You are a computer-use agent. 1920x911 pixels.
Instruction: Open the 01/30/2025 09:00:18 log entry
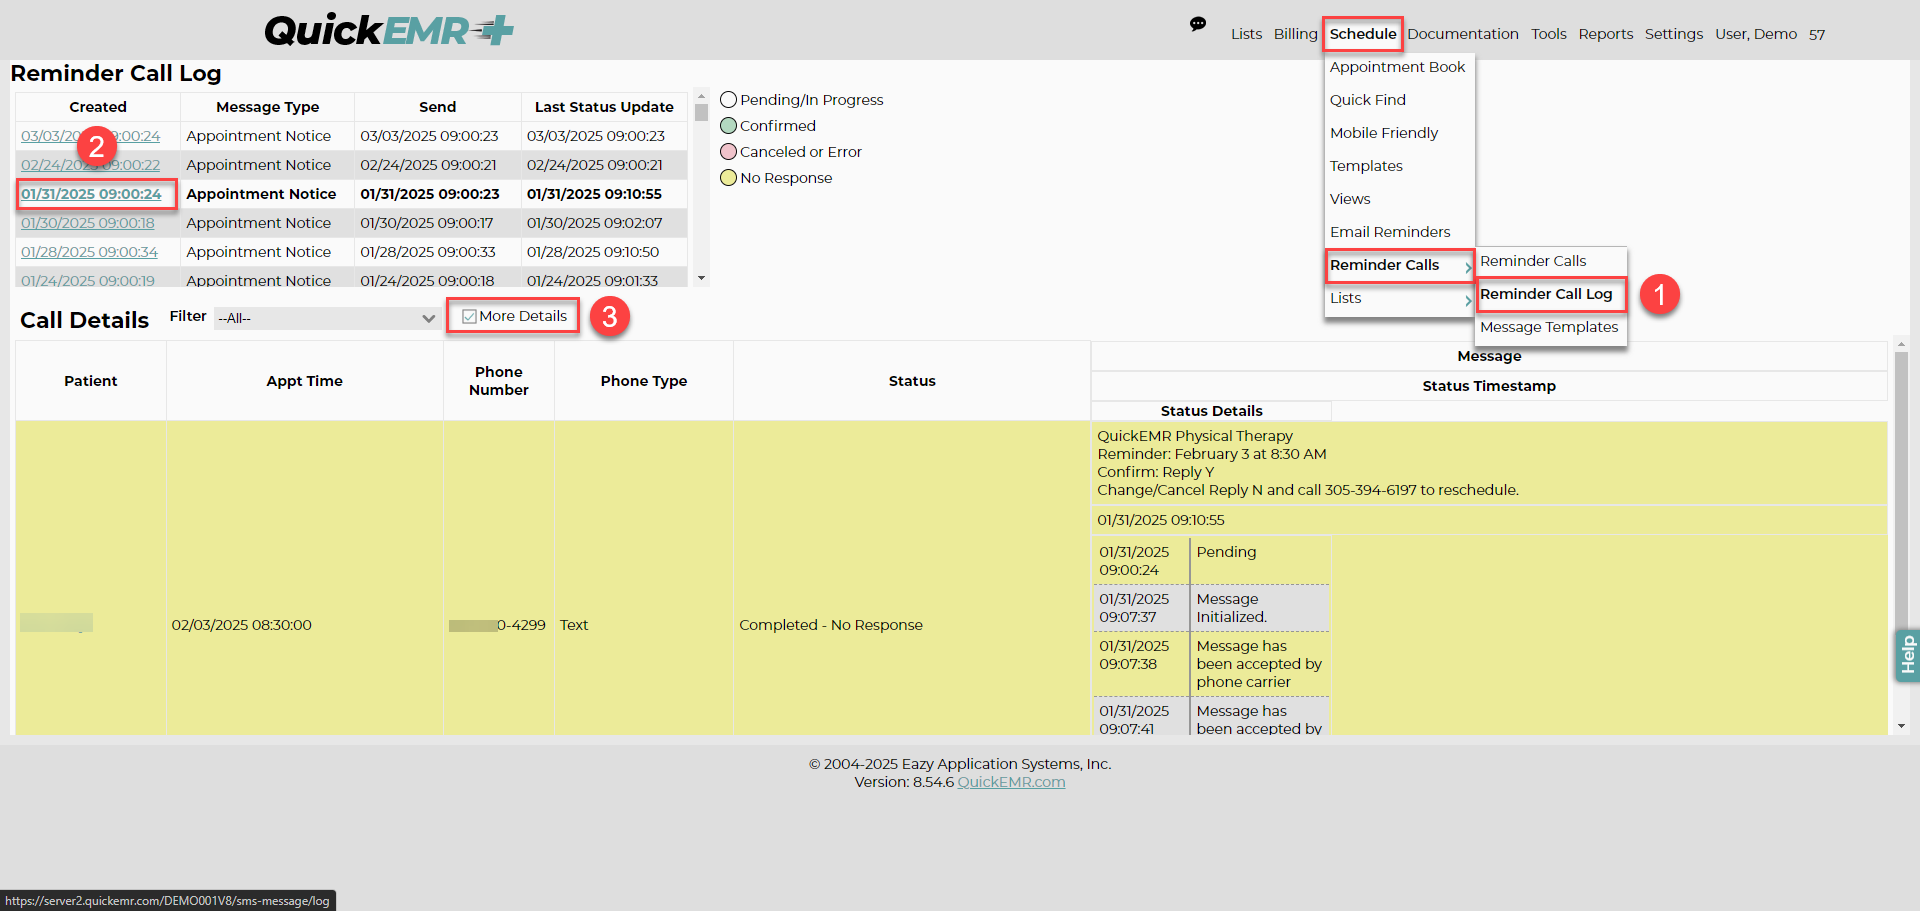coord(88,223)
